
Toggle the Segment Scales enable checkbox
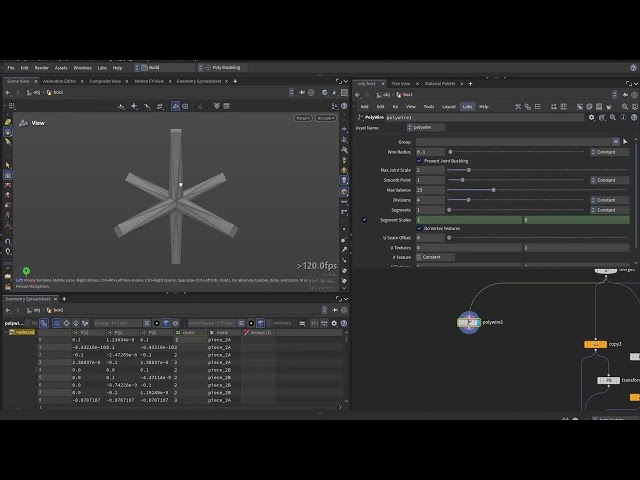point(364,220)
